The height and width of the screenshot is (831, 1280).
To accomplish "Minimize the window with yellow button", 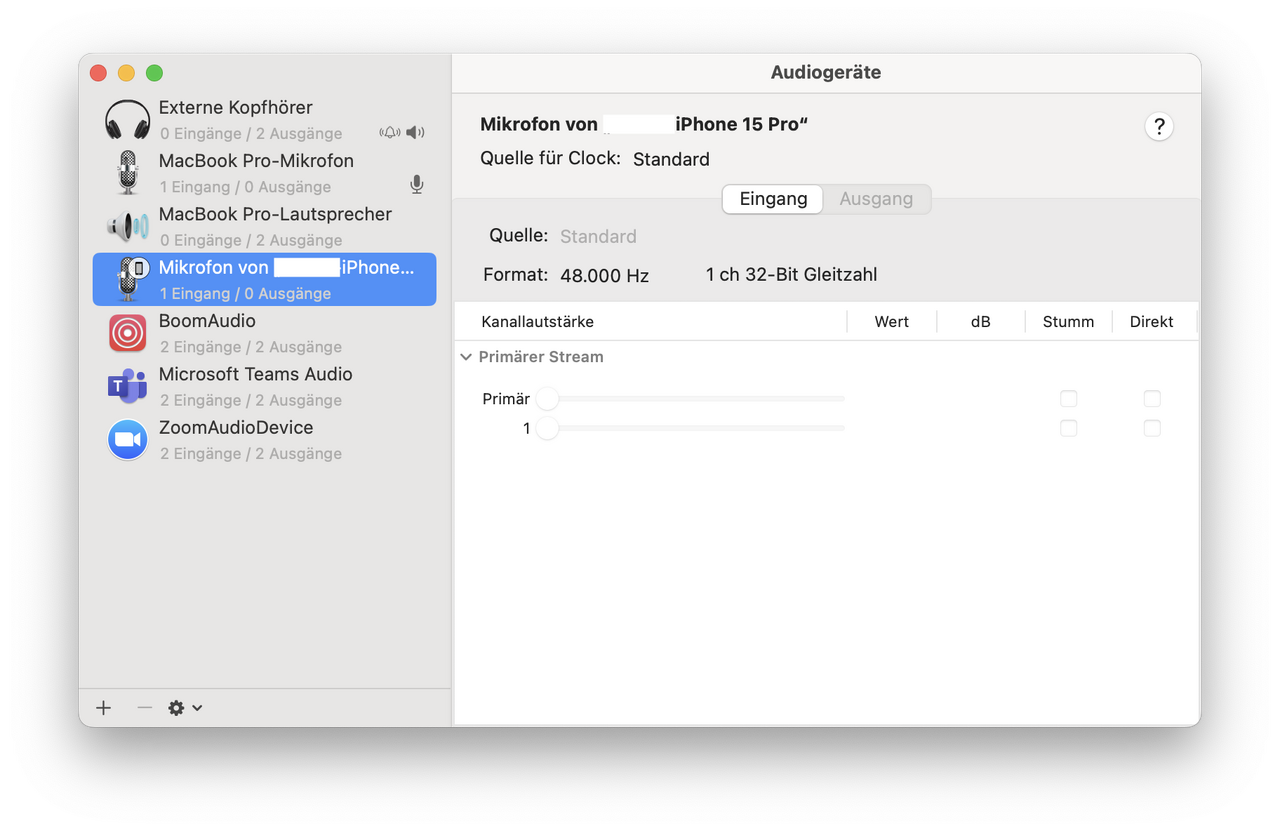I will click(x=126, y=73).
